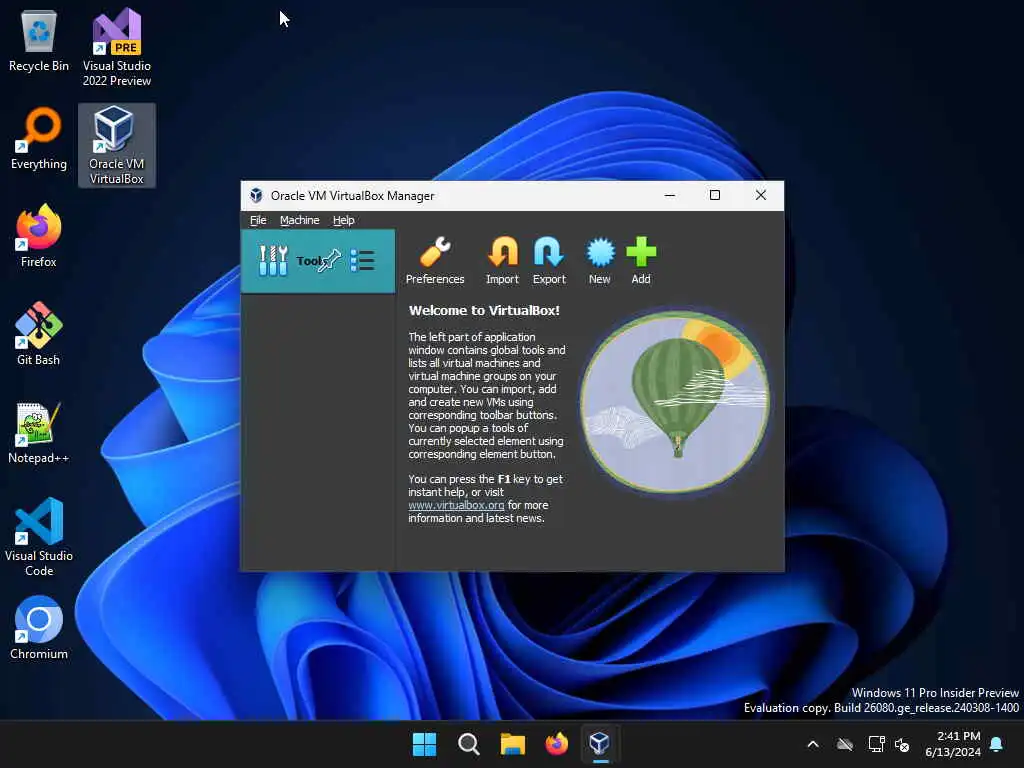The image size is (1024, 768).
Task: Select the Visual Studio 2022 Preview shortcut
Action: tap(117, 48)
